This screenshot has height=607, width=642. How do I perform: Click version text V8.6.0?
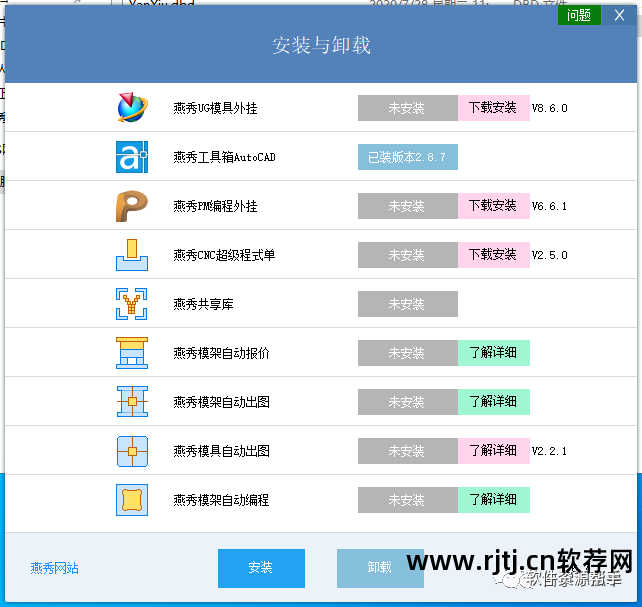click(549, 108)
